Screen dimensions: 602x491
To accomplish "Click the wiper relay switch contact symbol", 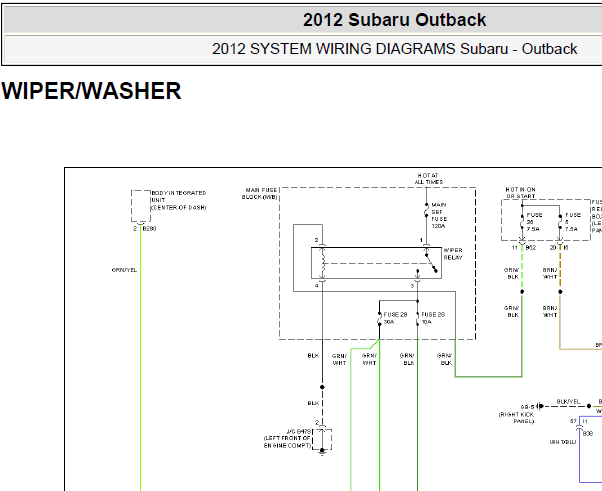I will [431, 263].
